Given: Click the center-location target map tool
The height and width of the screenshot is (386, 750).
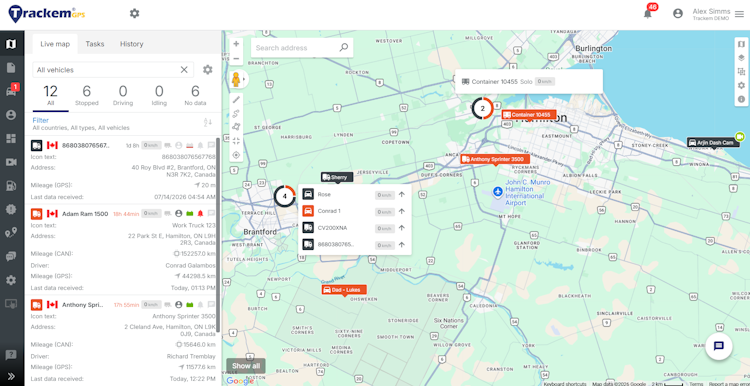Looking at the screenshot, I should click(x=236, y=155).
